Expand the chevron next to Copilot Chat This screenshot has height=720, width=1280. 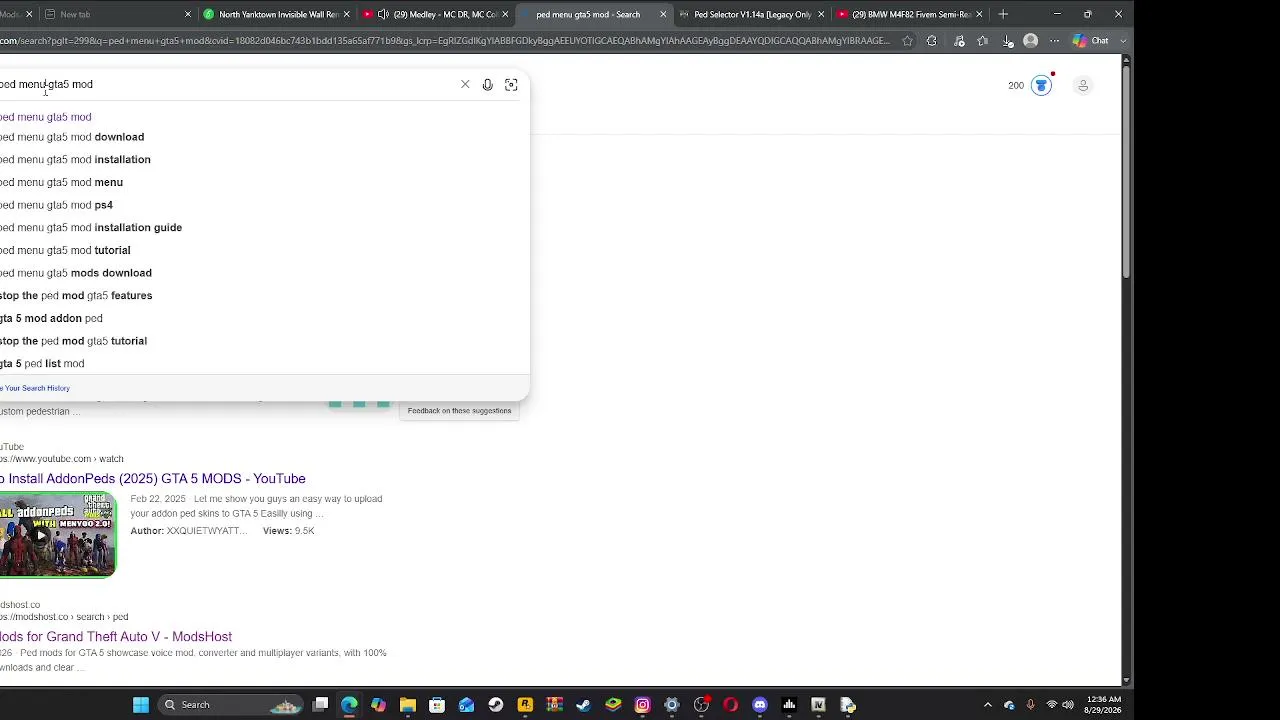point(1123,41)
